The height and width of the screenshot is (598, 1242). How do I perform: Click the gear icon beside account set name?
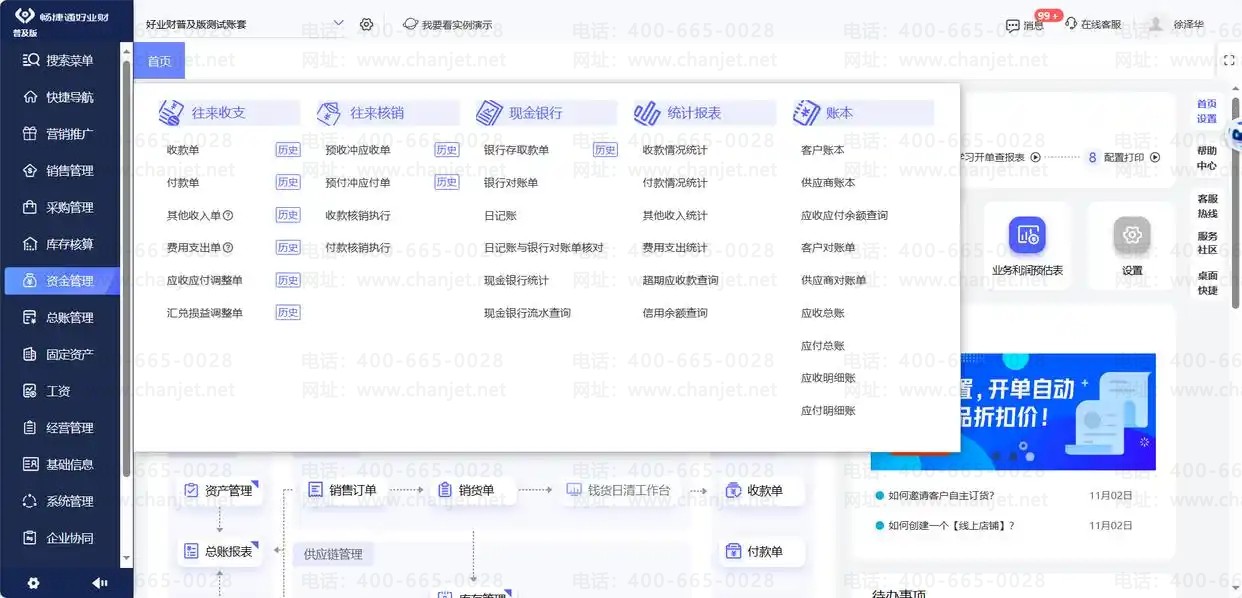click(366, 24)
